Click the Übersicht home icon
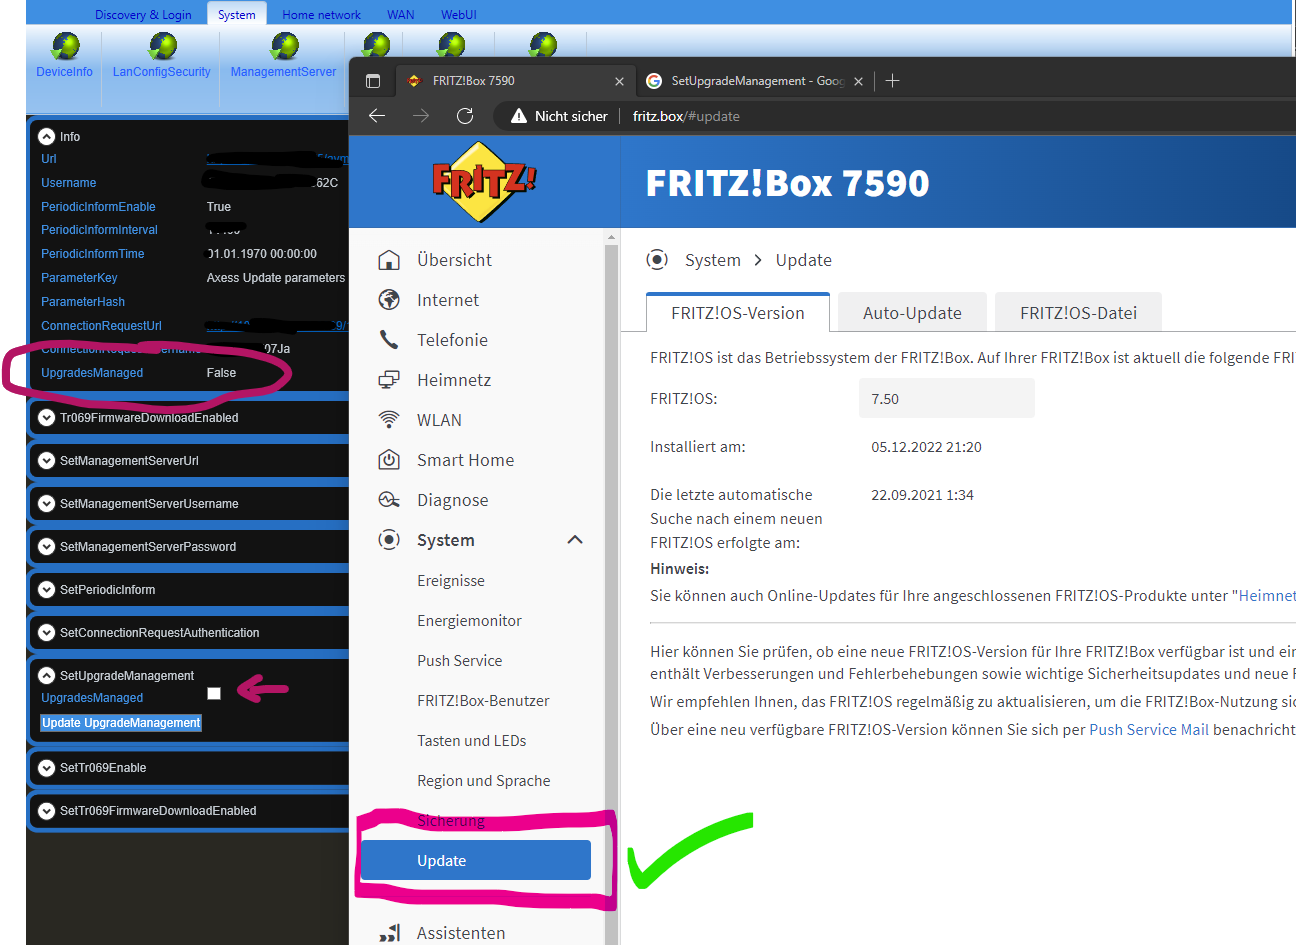Image resolution: width=1296 pixels, height=945 pixels. (x=389, y=260)
